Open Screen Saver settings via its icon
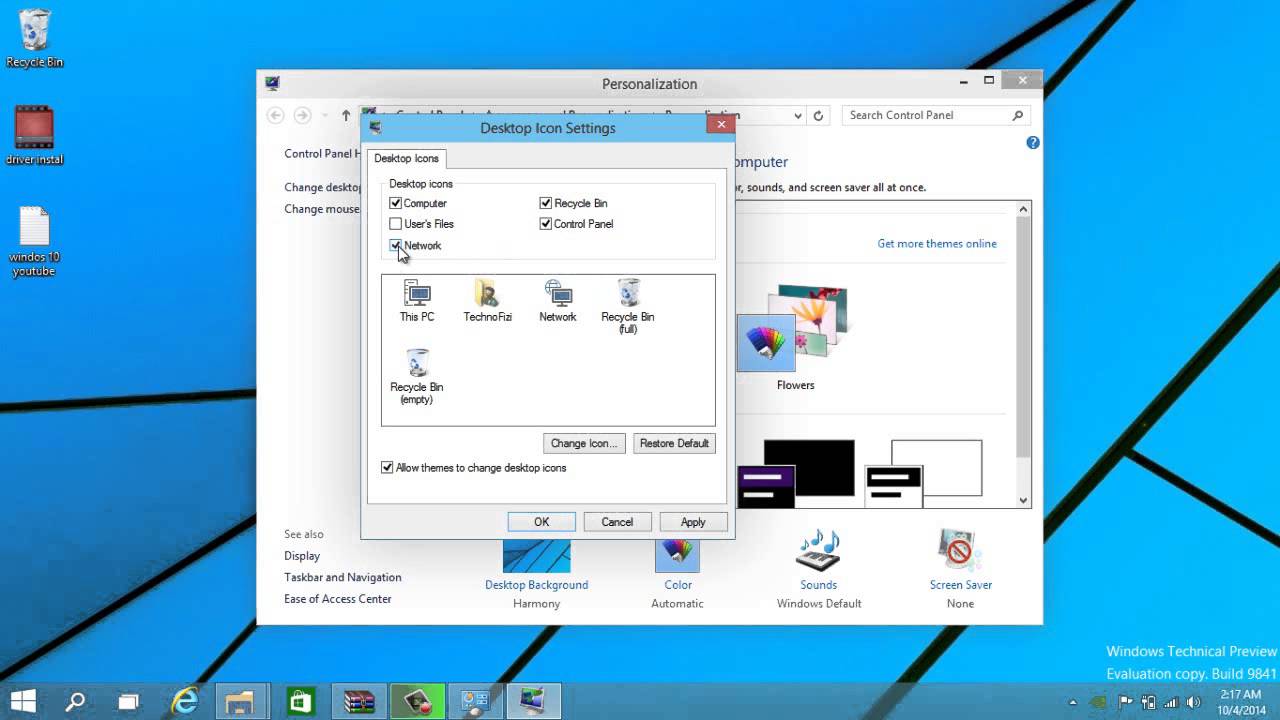 [x=960, y=550]
